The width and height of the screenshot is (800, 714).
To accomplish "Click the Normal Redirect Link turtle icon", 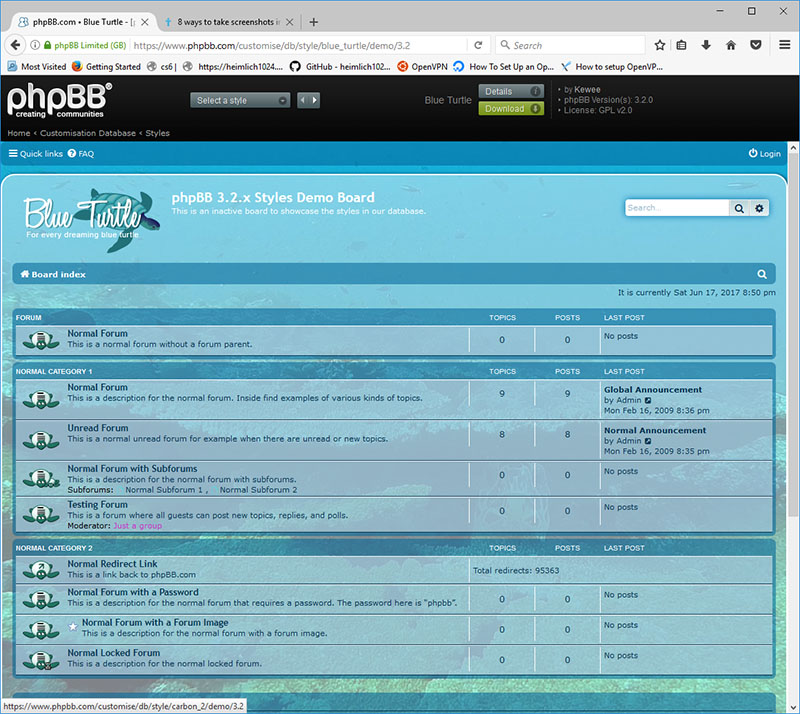I will point(41,570).
